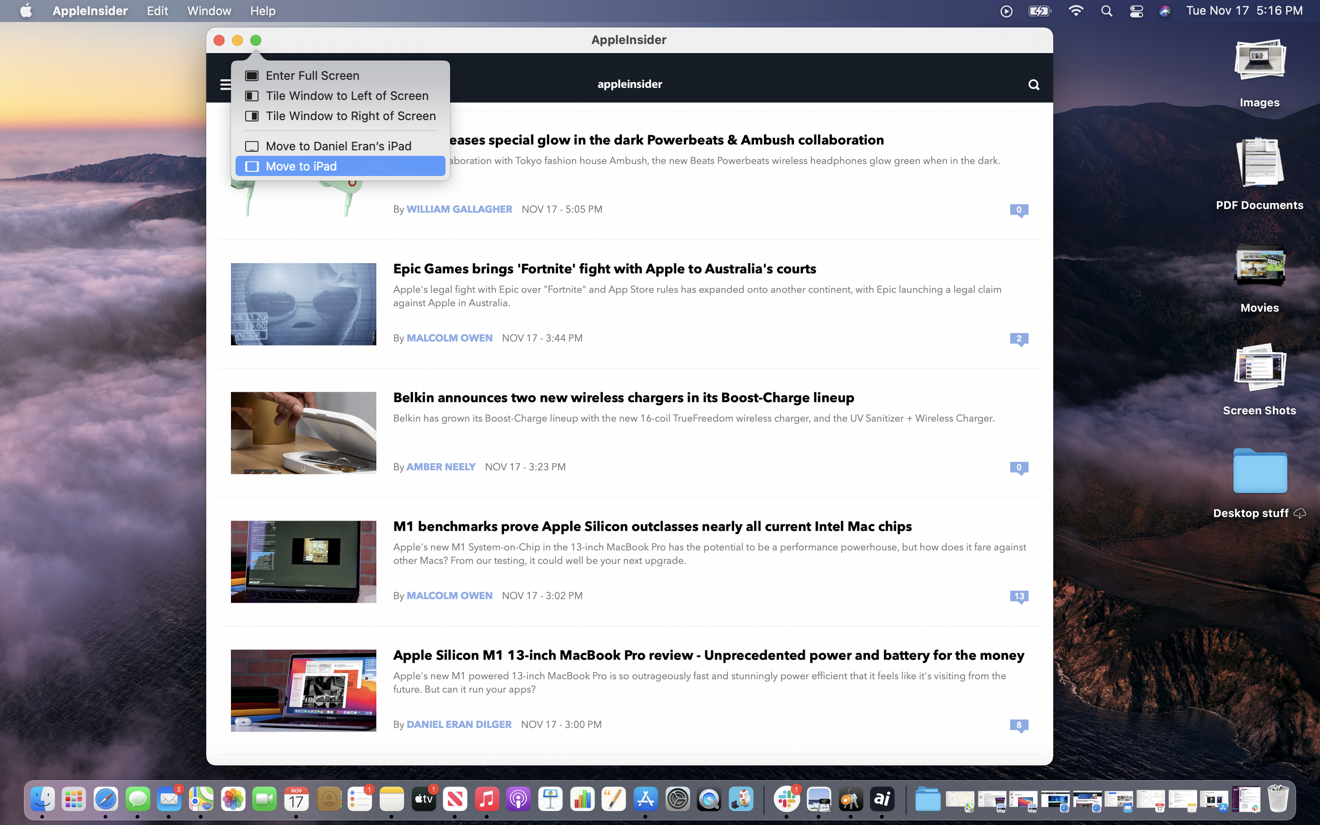Open Slack from the Dock
This screenshot has height=825, width=1320.
(x=787, y=799)
